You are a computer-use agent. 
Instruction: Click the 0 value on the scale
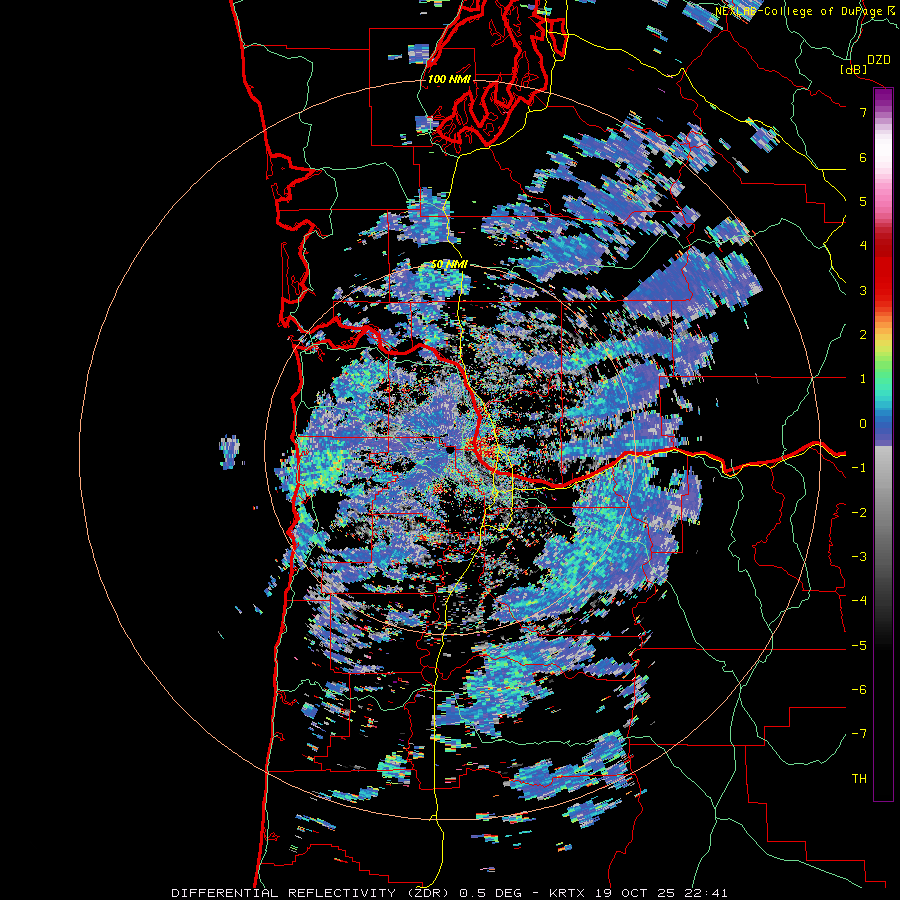tap(863, 424)
